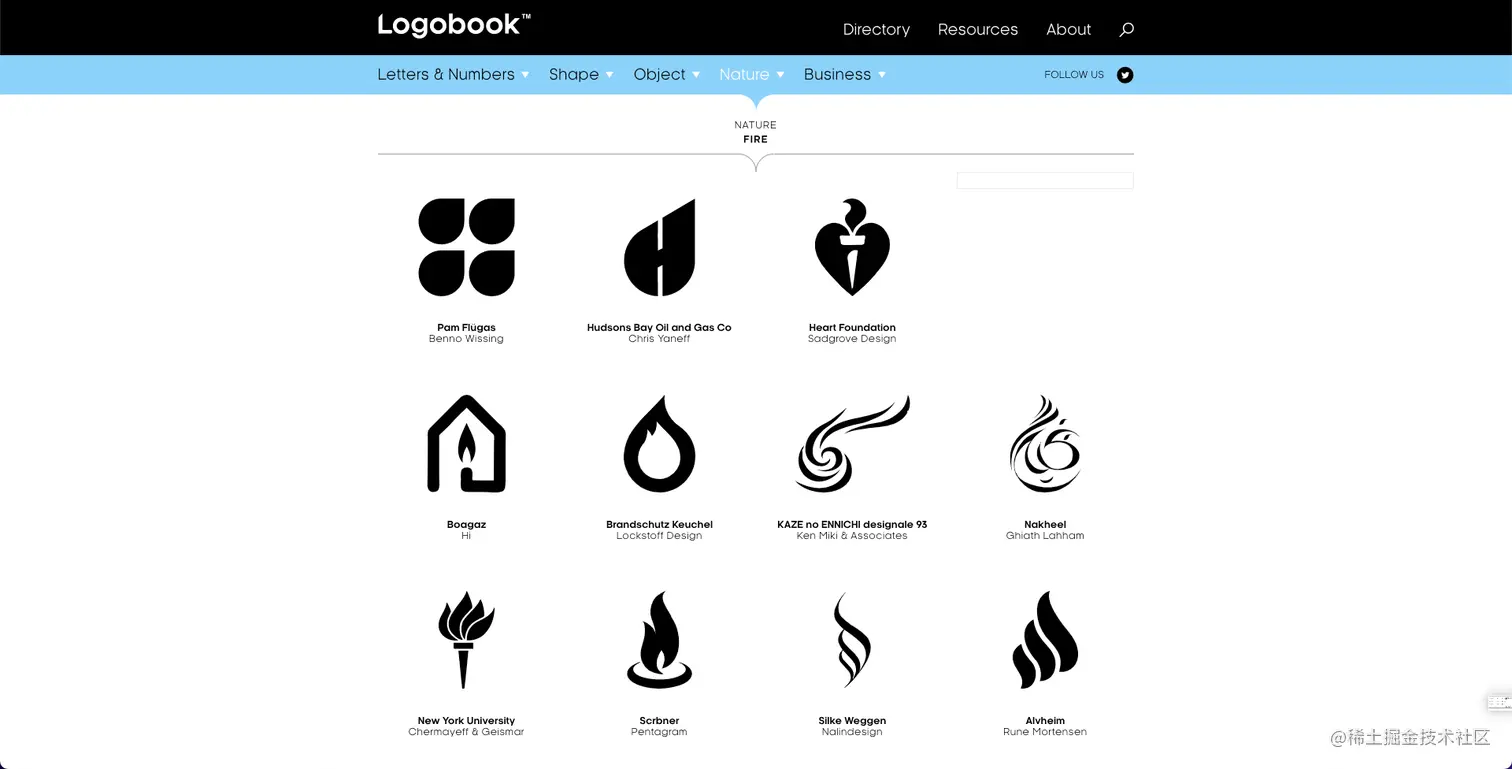This screenshot has height=769, width=1512.
Task: Expand the Object category dropdown
Action: pyautogui.click(x=667, y=75)
